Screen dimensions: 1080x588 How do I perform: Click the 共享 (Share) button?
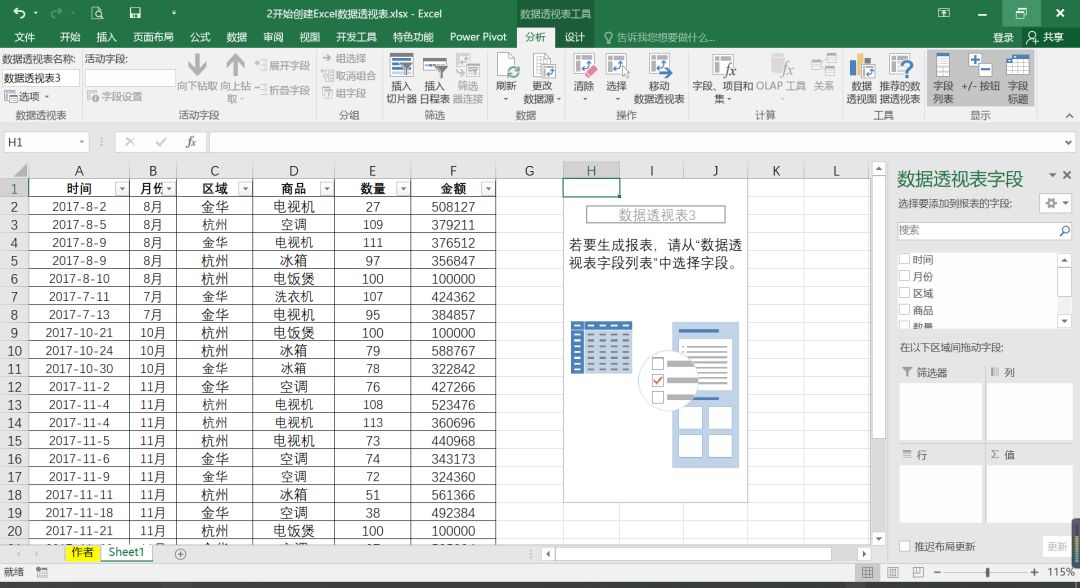tap(1045, 37)
